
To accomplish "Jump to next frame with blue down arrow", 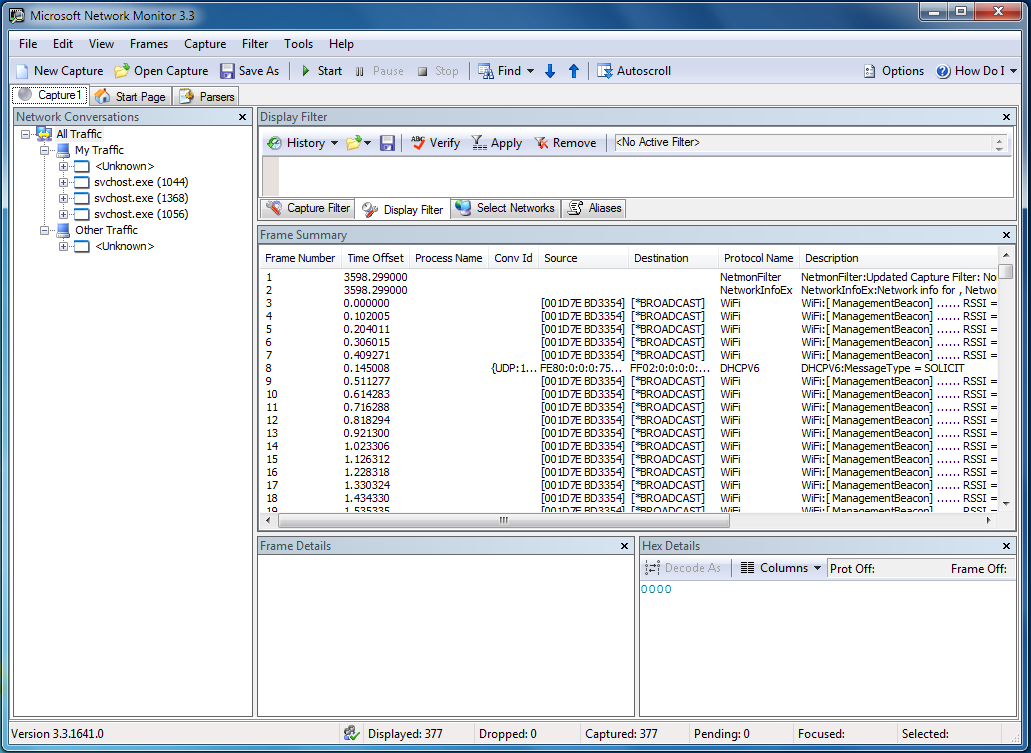I will pos(550,71).
